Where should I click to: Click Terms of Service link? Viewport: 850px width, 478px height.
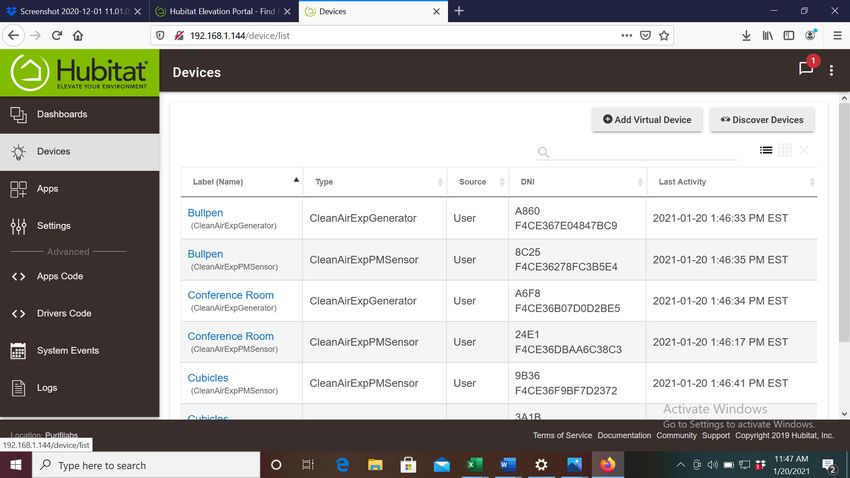click(562, 435)
